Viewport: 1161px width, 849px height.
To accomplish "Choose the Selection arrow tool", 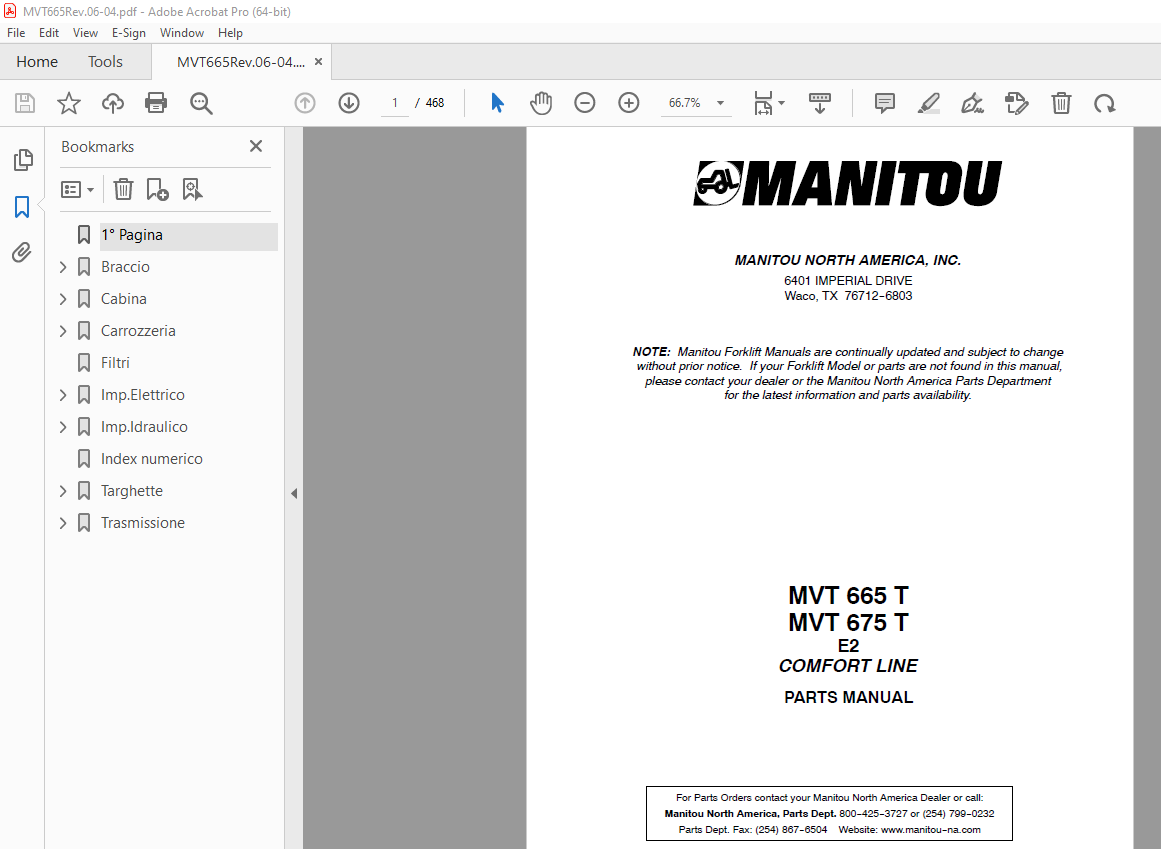I will 498,103.
